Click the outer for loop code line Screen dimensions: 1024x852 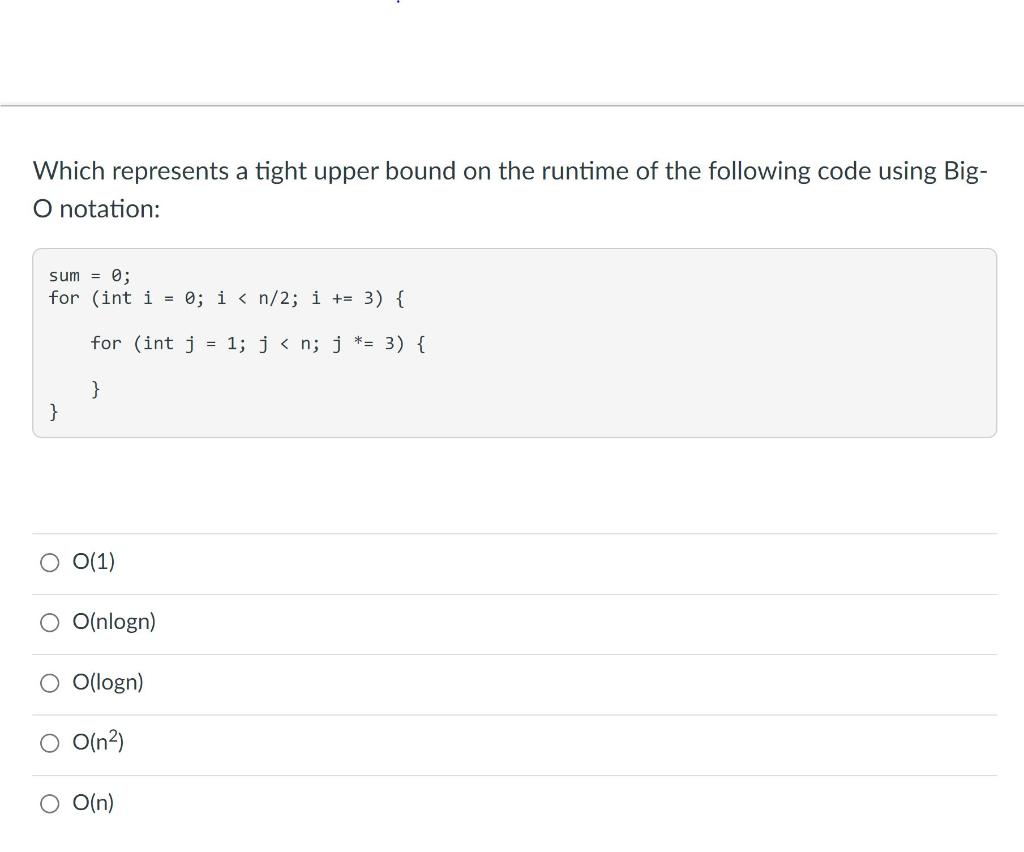(x=226, y=297)
